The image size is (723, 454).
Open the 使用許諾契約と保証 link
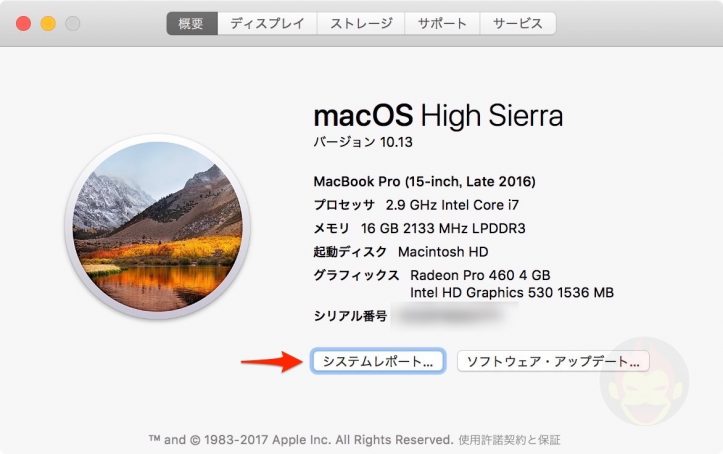point(509,440)
